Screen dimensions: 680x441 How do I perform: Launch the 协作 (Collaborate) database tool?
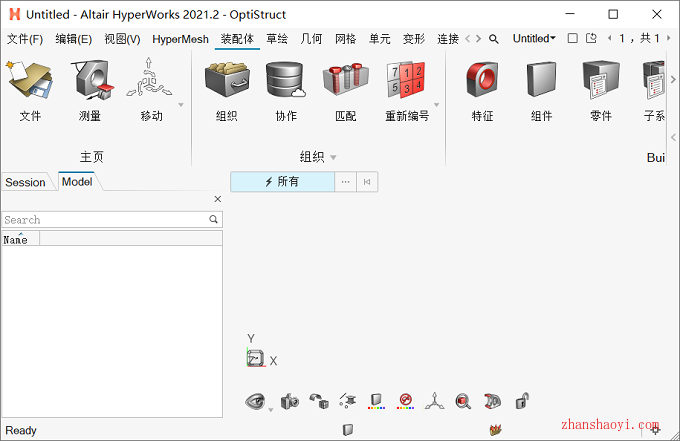(286, 91)
